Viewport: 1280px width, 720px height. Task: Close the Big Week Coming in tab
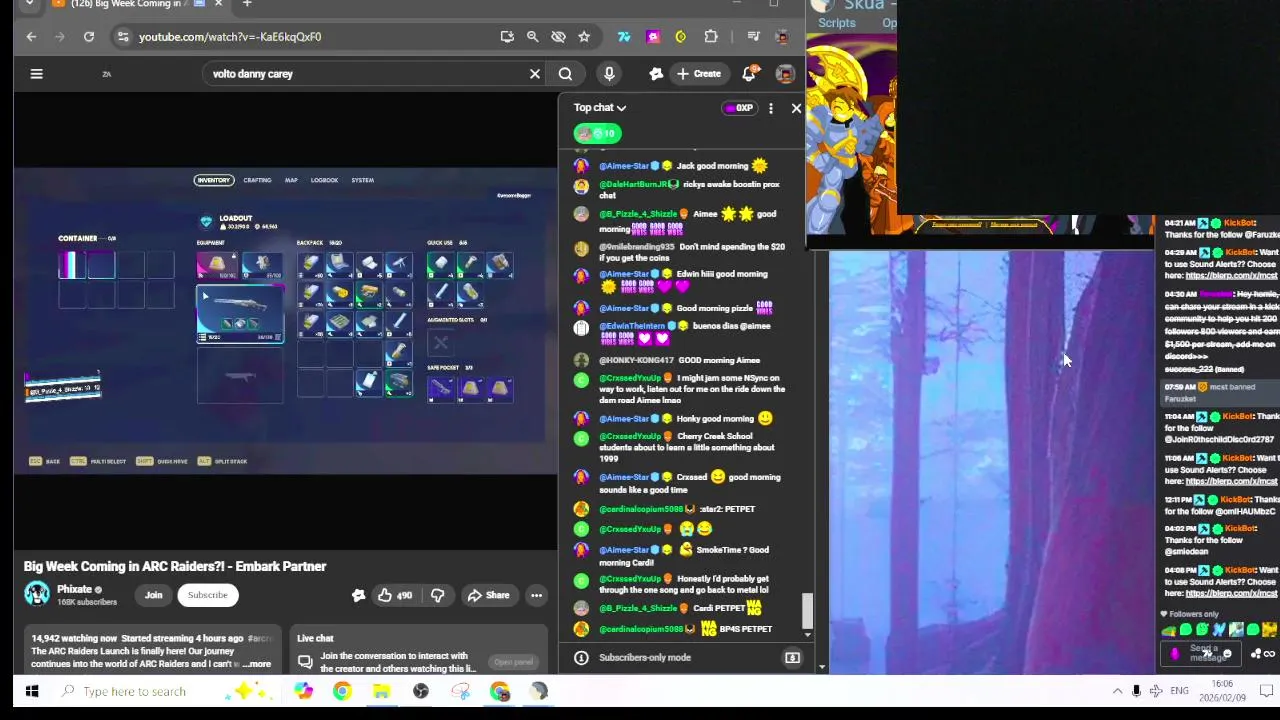tap(218, 4)
